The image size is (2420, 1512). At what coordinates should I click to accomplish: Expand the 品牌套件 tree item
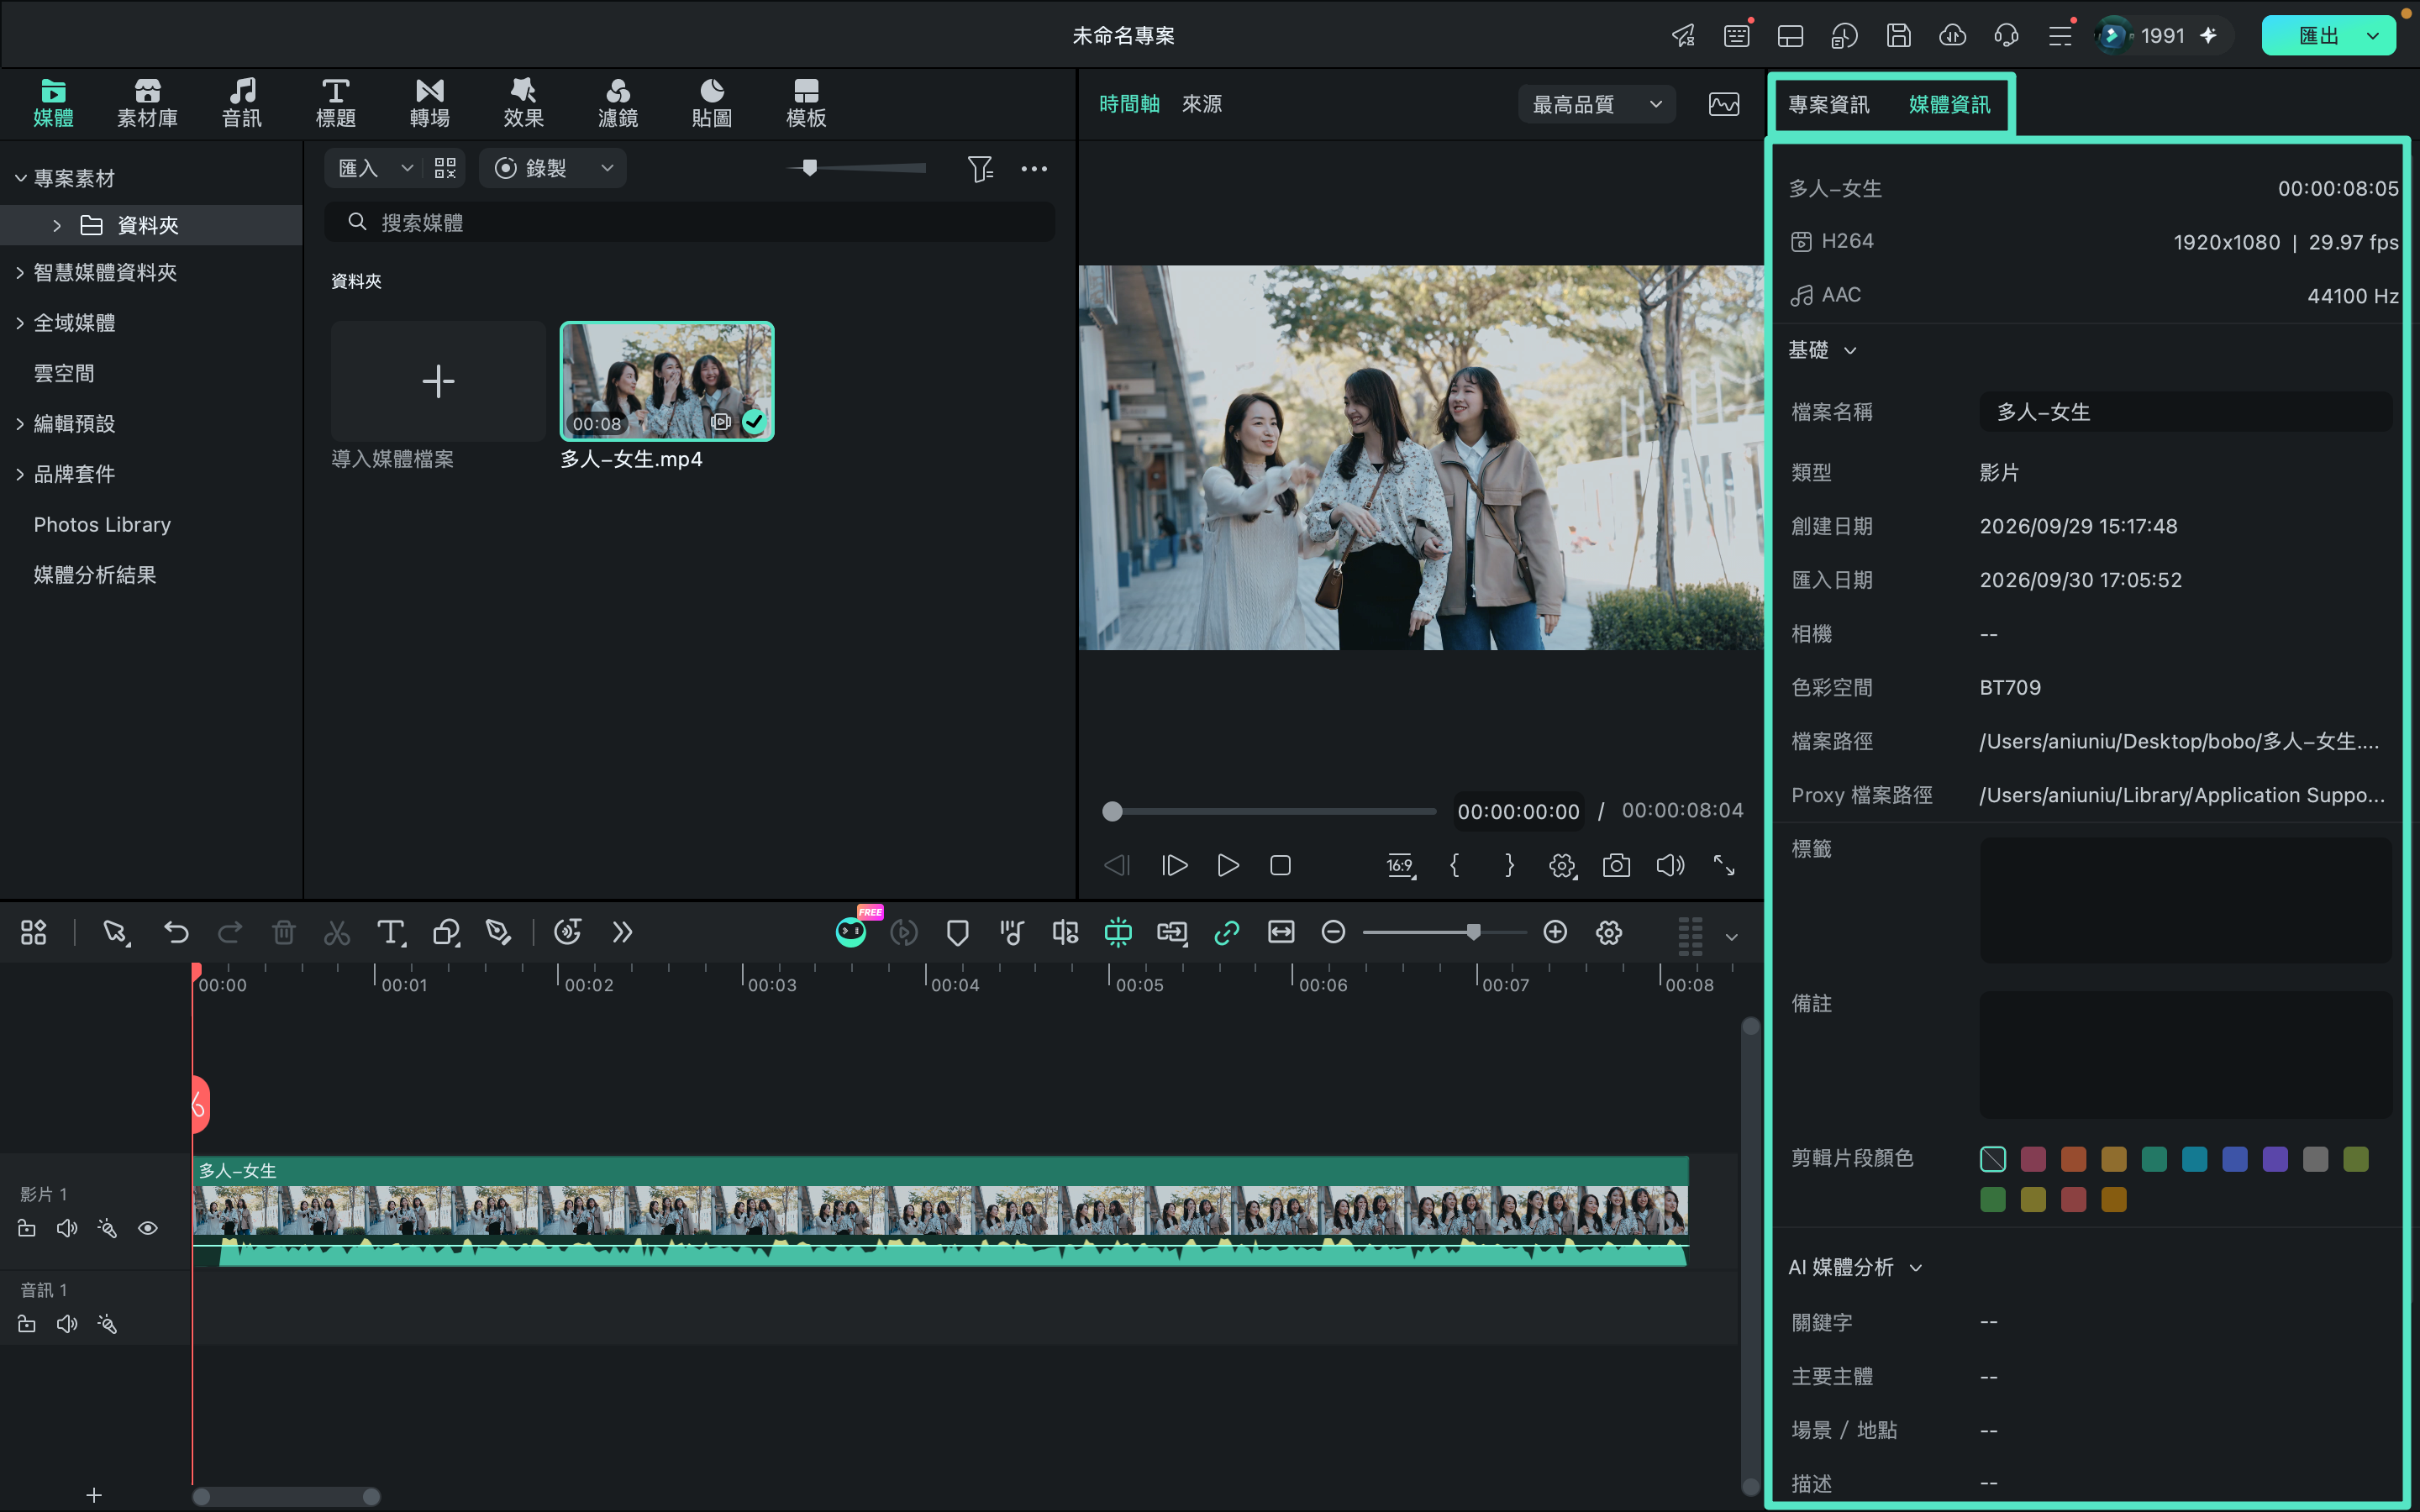[20, 475]
